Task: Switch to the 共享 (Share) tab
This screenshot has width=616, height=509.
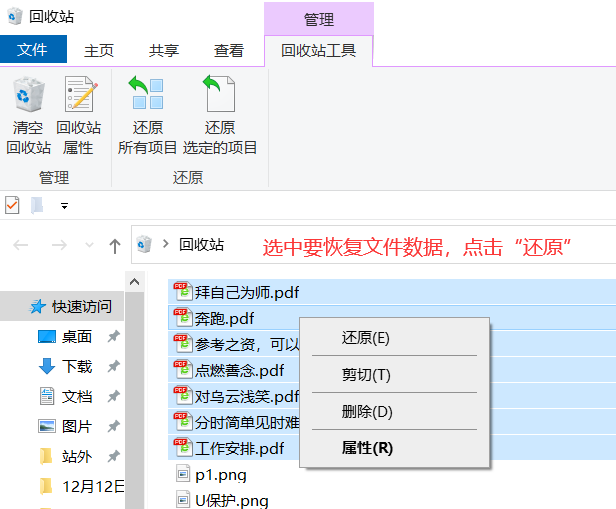Action: (163, 51)
